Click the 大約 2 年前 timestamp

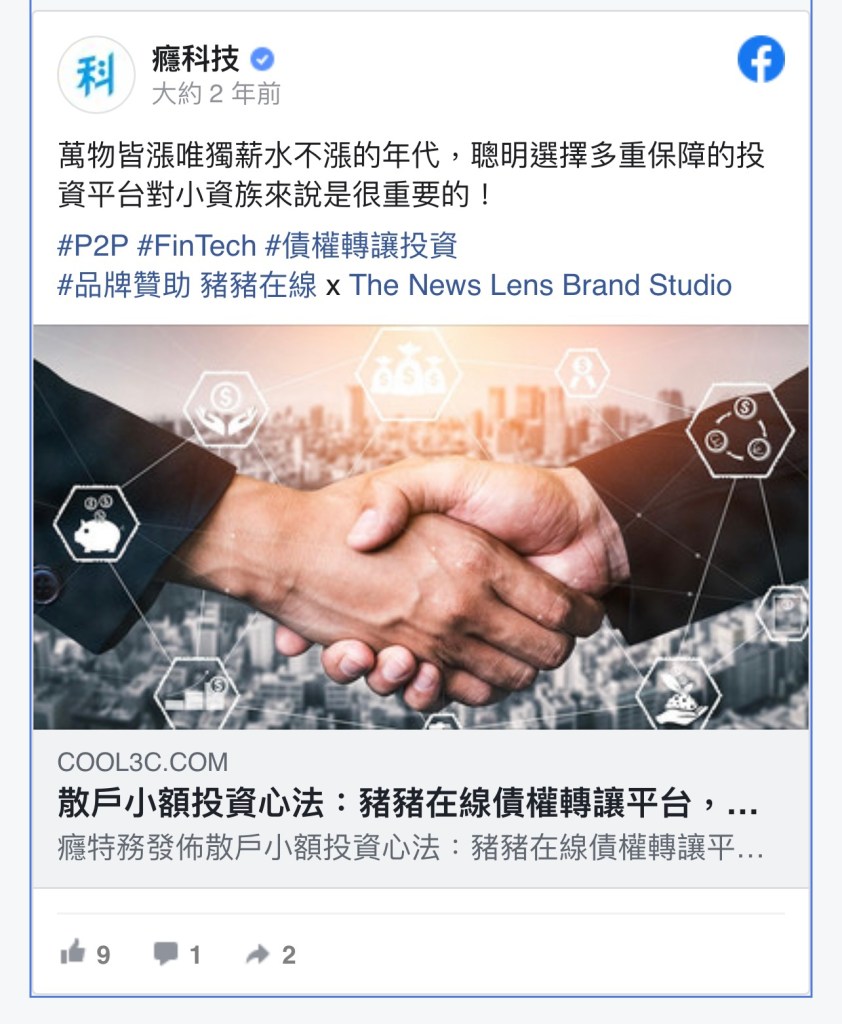[x=216, y=94]
